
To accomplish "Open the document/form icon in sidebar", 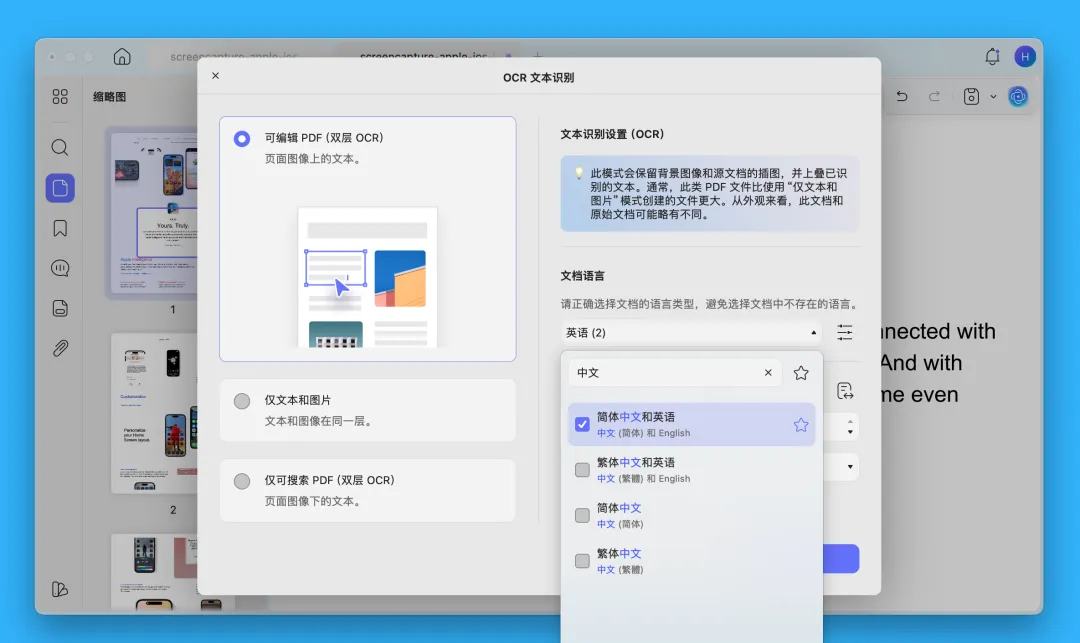I will [60, 308].
